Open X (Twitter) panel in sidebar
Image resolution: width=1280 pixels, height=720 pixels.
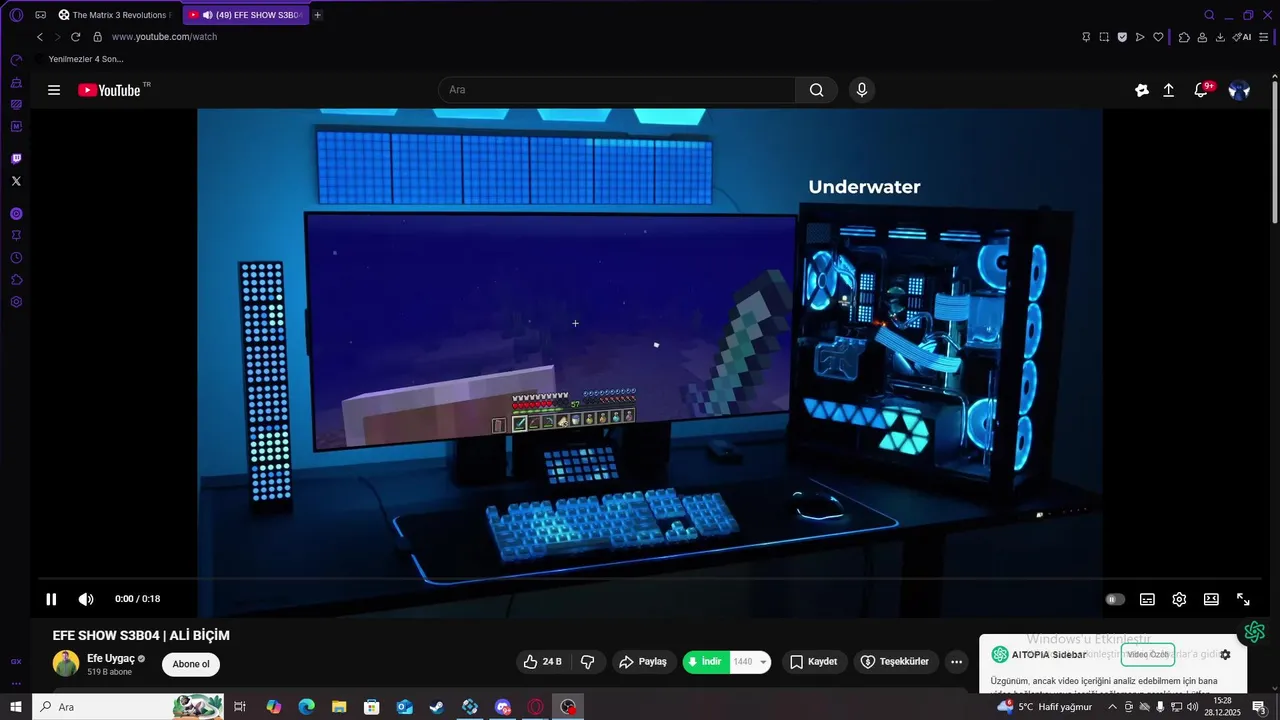[x=16, y=181]
